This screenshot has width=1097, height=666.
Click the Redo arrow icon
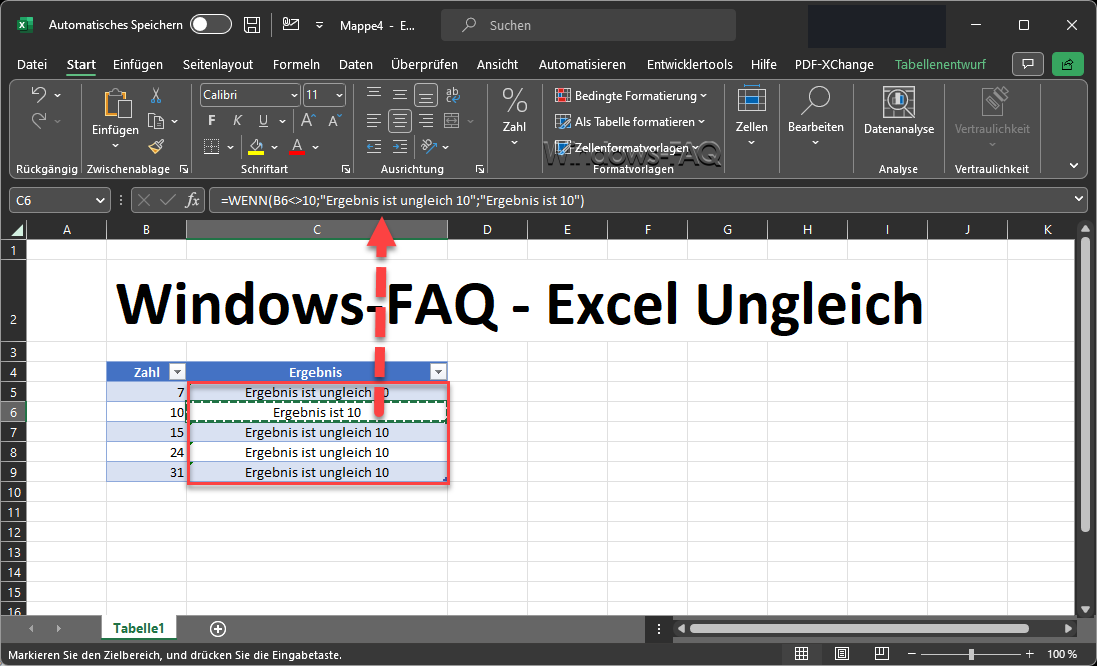39,120
